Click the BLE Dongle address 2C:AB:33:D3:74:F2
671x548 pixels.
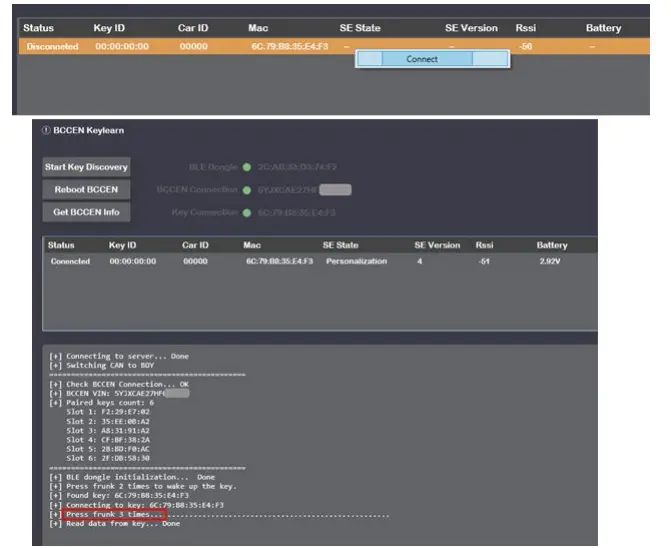click(x=297, y=167)
